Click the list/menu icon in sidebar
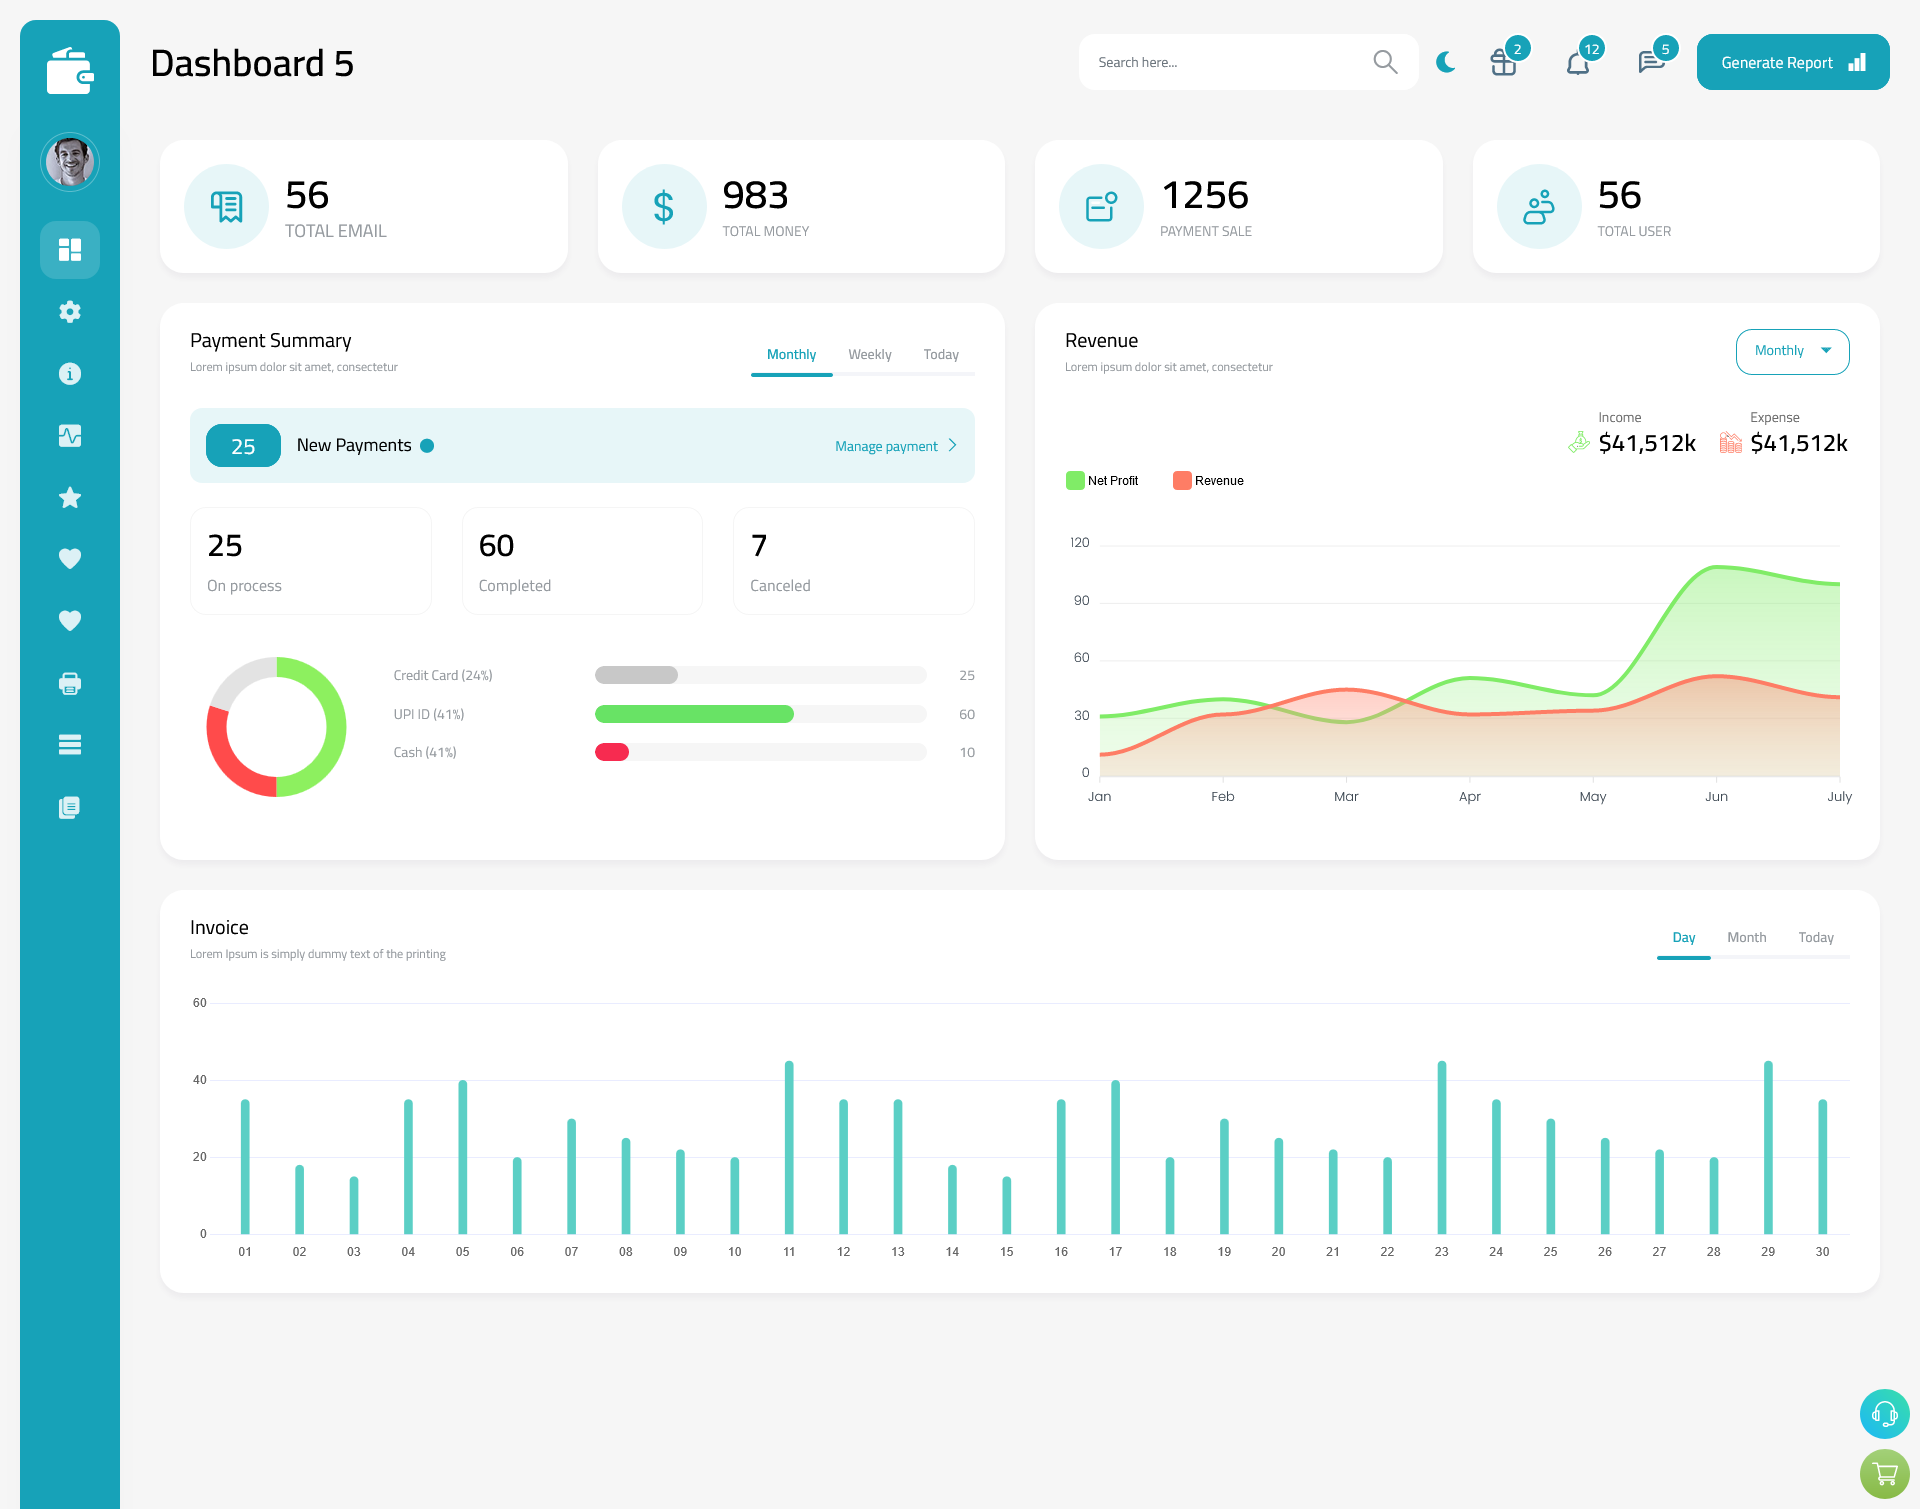This screenshot has width=1920, height=1509. click(x=70, y=744)
